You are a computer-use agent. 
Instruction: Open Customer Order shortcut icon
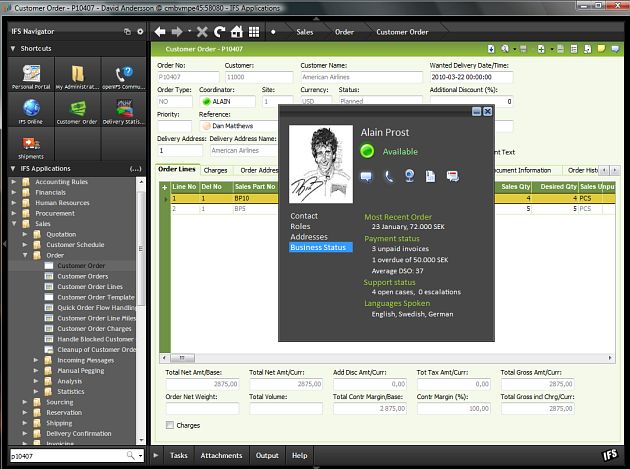77,111
